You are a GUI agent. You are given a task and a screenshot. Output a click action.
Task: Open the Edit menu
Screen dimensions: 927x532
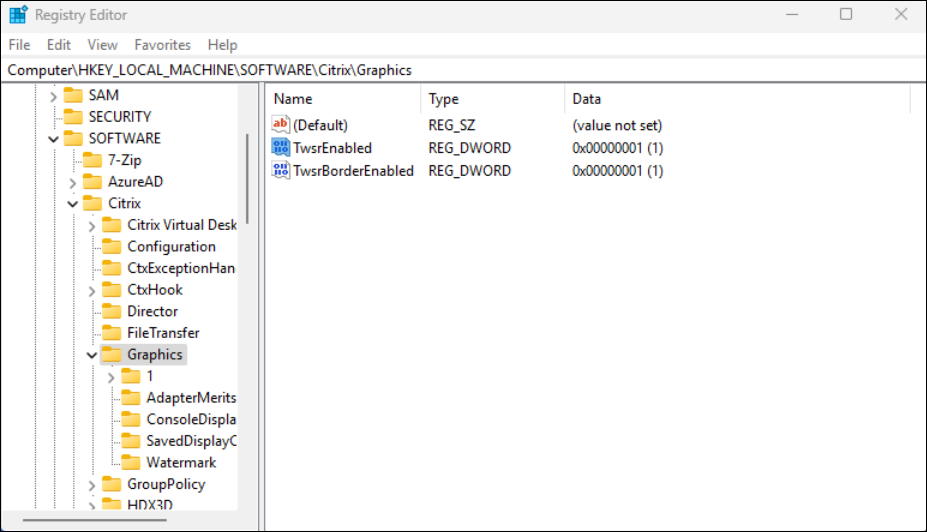(x=59, y=45)
